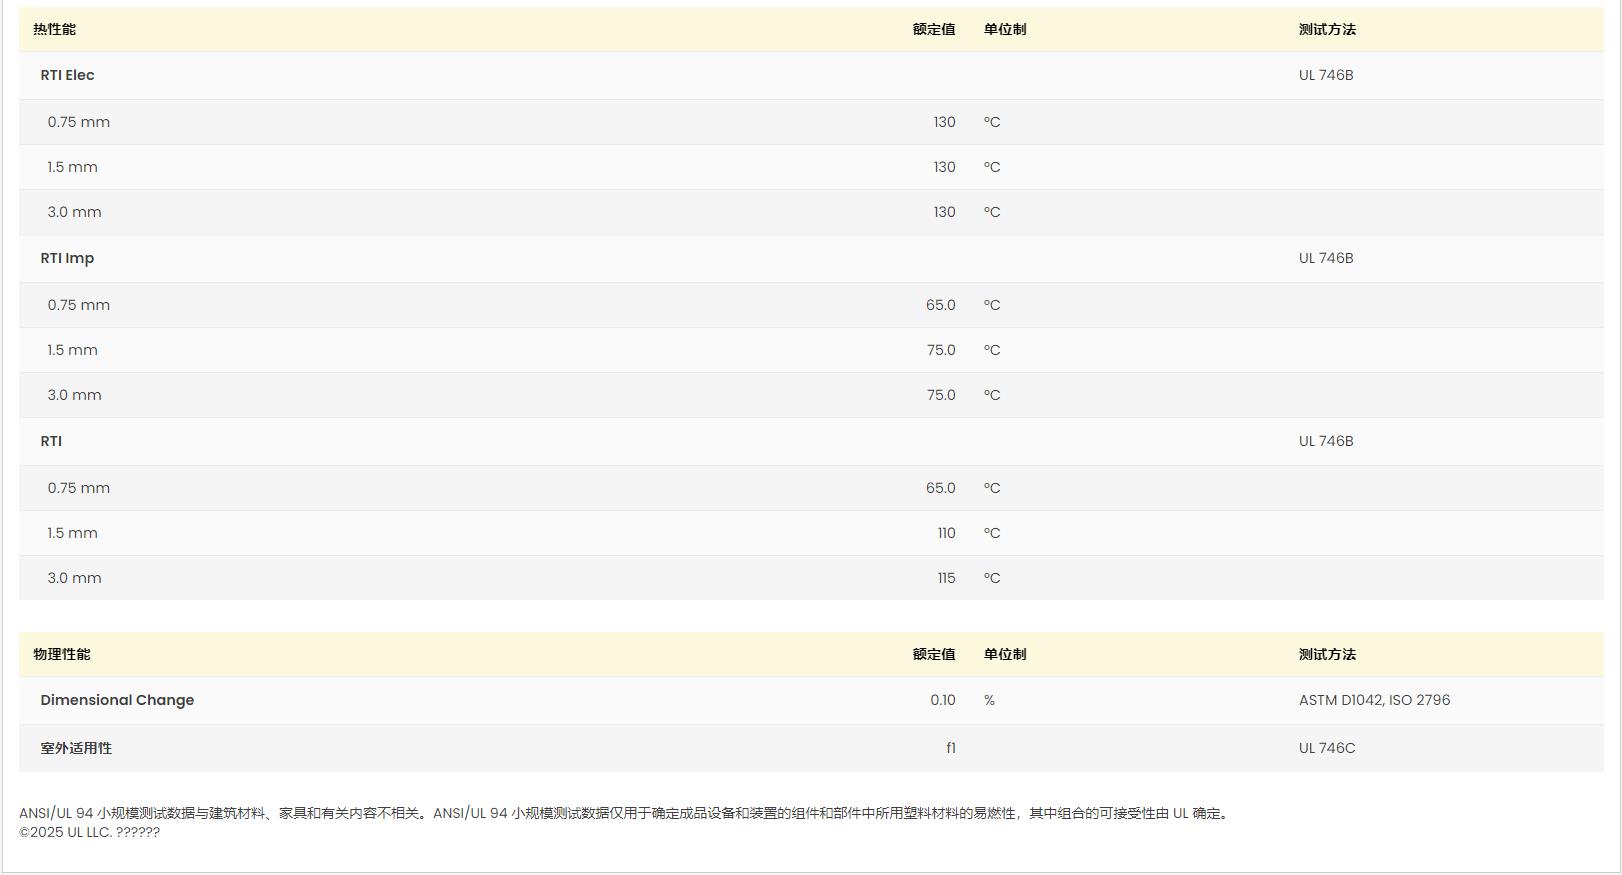1622x875 pixels.
Task: Select "测试方法" header in the 热性能 table
Action: (x=1327, y=30)
